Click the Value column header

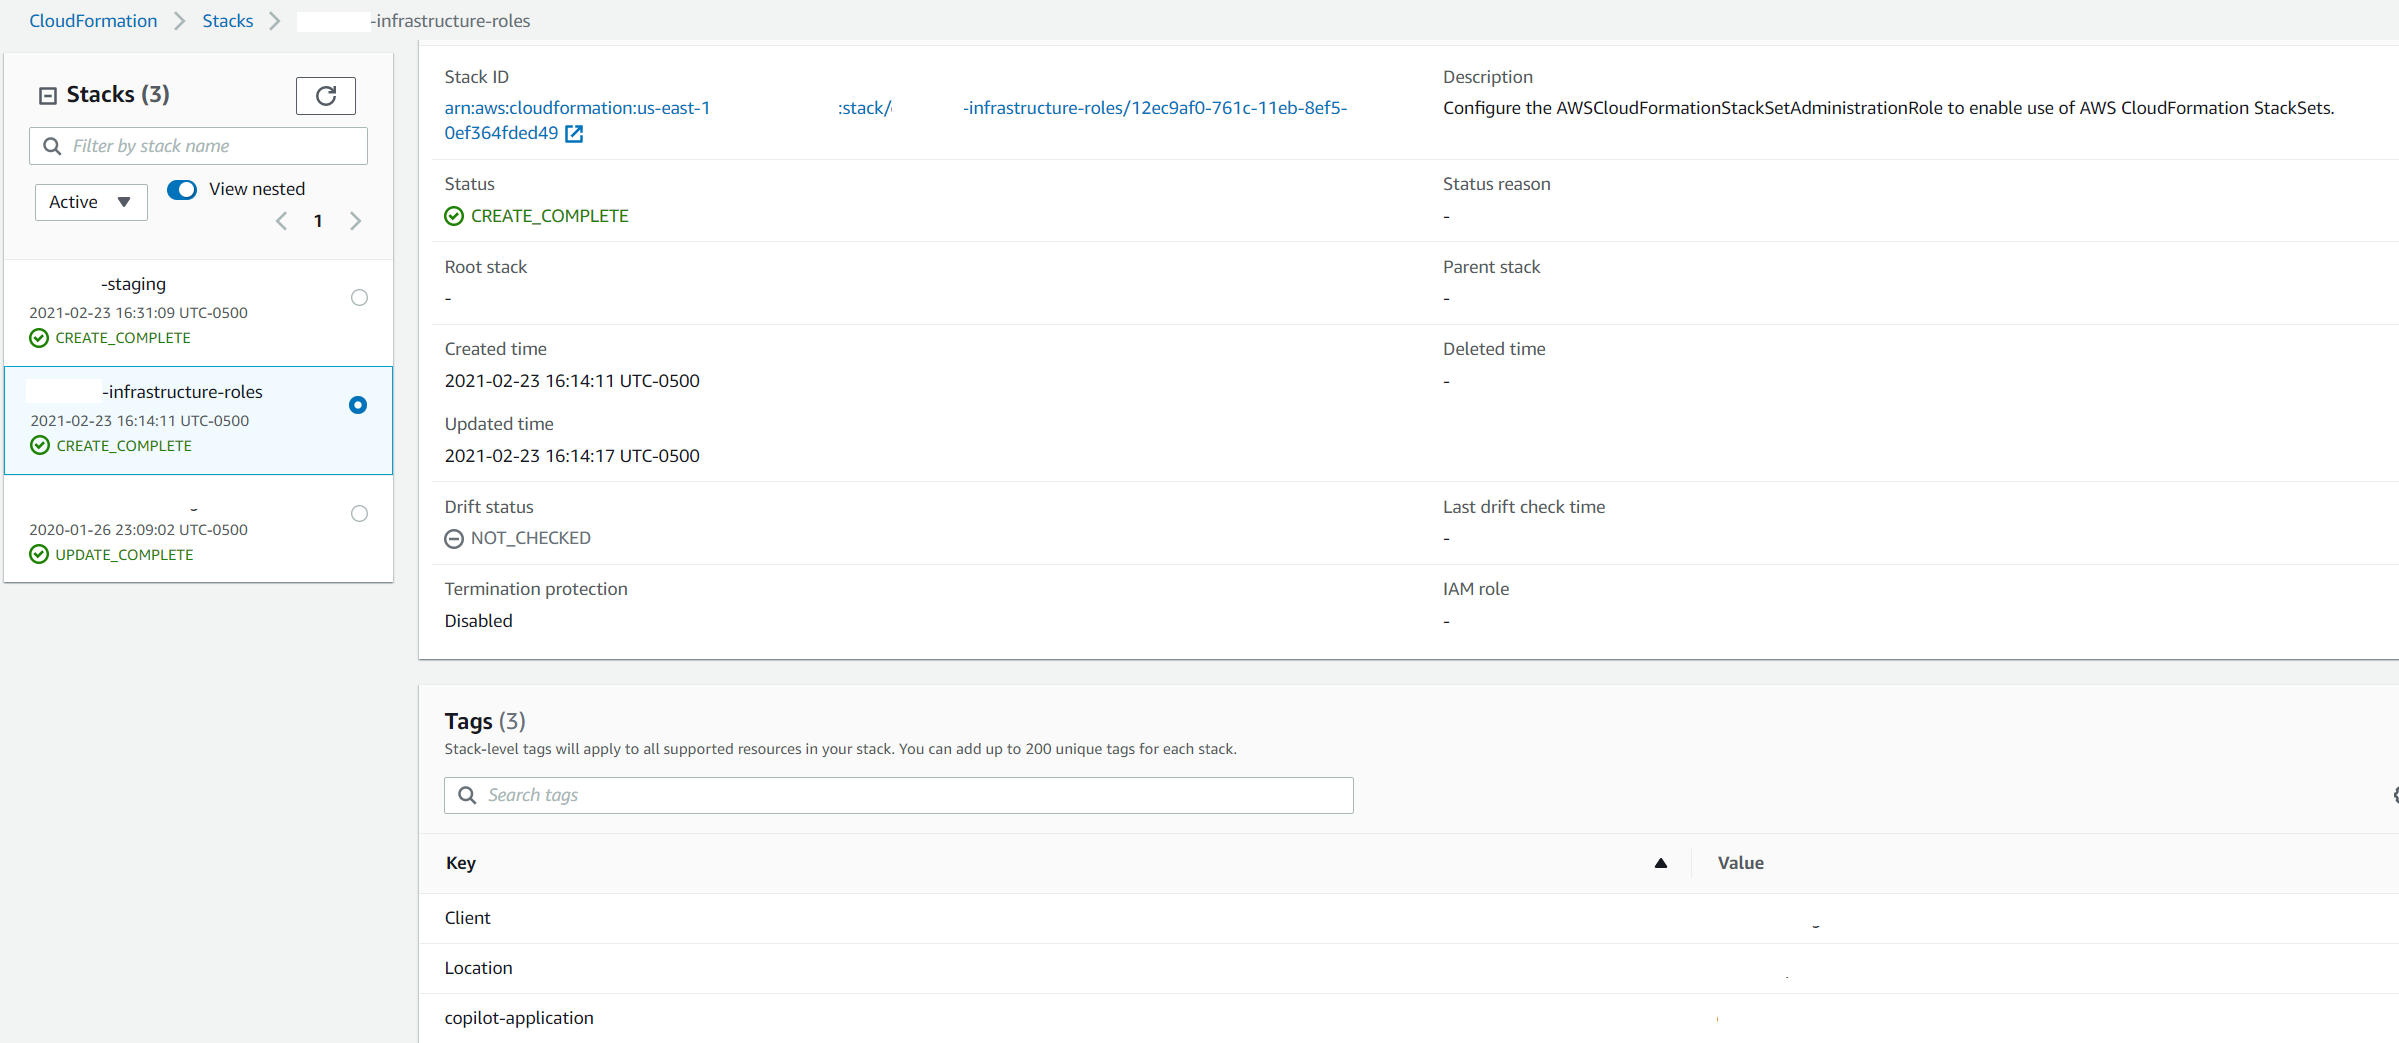coord(1741,863)
